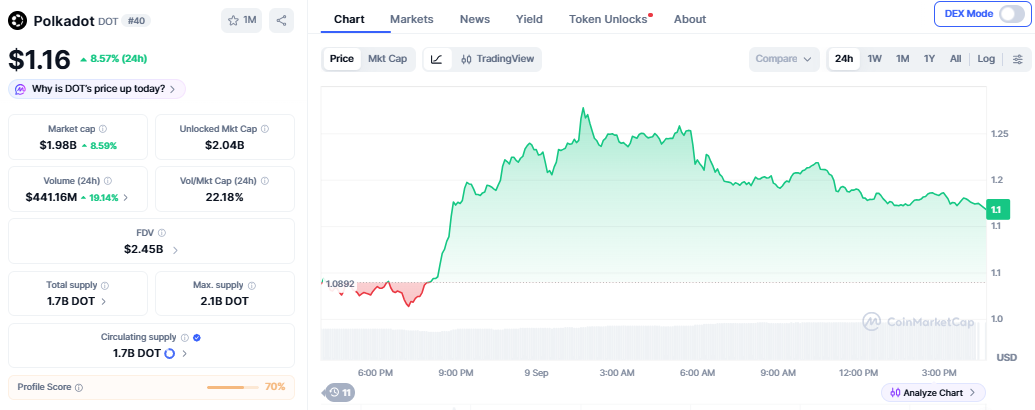The width and height of the screenshot is (1035, 410).
Task: Open the News tab
Action: [x=475, y=19]
